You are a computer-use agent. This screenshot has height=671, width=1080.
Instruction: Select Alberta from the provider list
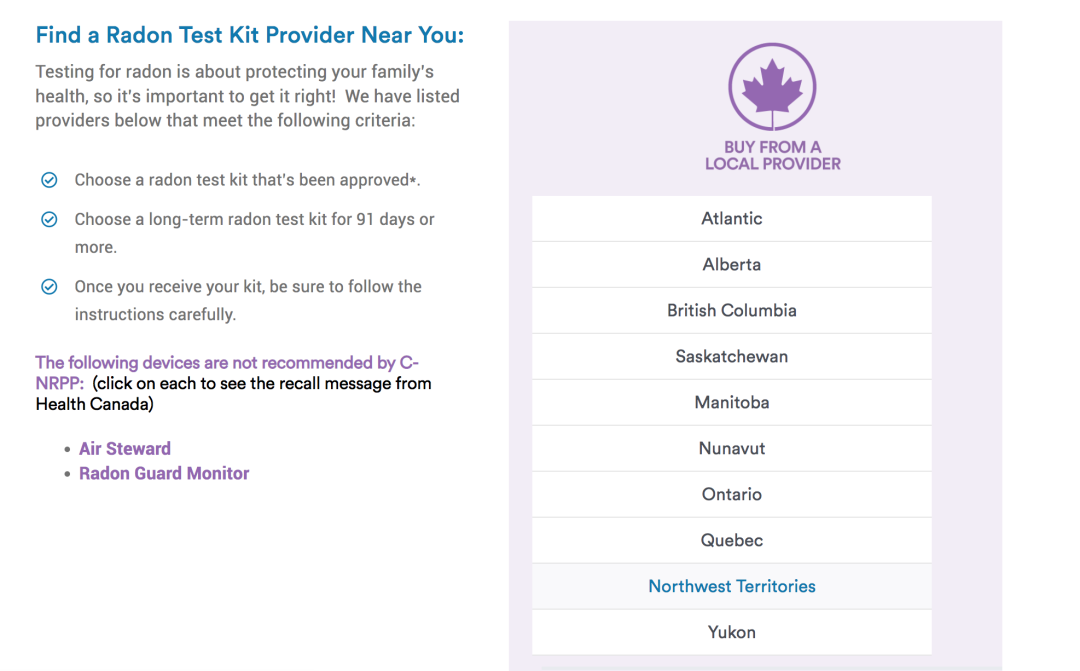[731, 265]
